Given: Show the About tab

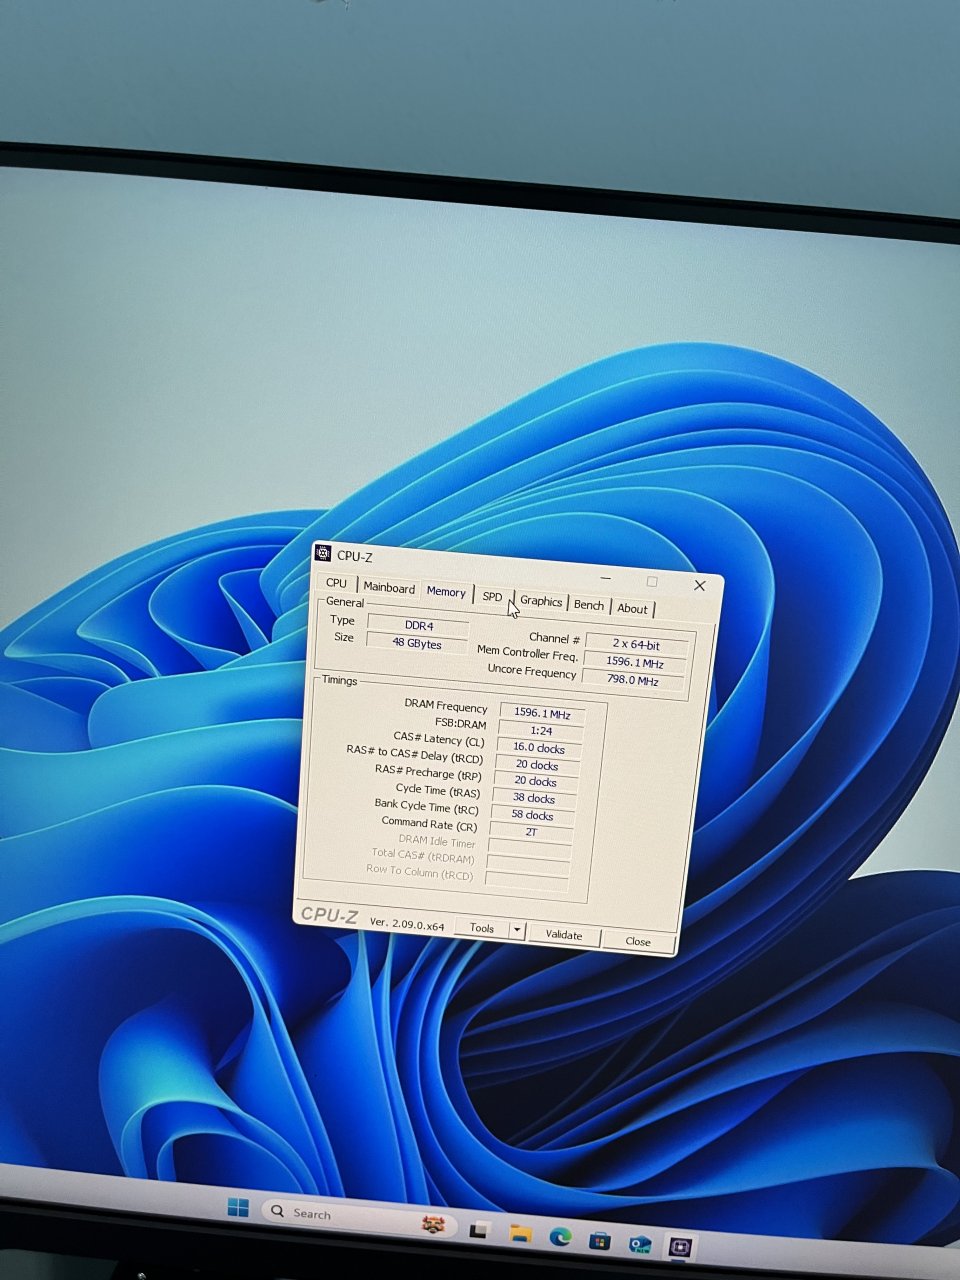Looking at the screenshot, I should [632, 608].
